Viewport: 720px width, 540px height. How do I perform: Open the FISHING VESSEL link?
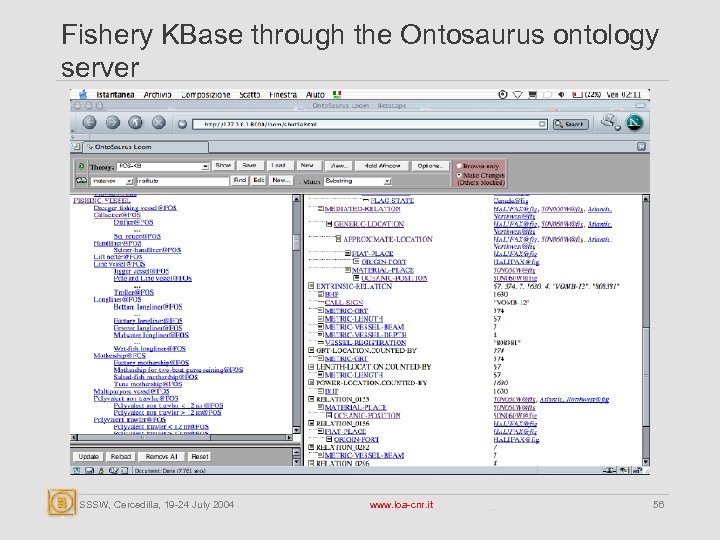[101, 201]
